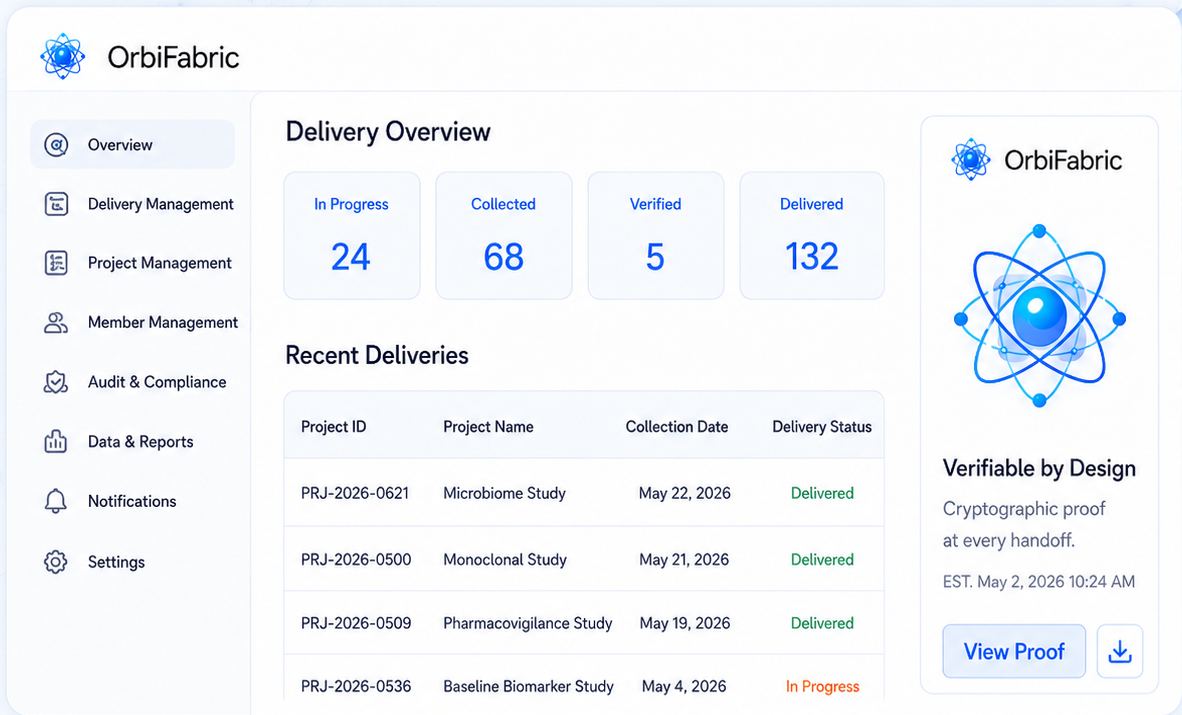The image size is (1182, 715).
Task: Click the In Progress status for Baseline Biomarker
Action: pyautogui.click(x=822, y=686)
